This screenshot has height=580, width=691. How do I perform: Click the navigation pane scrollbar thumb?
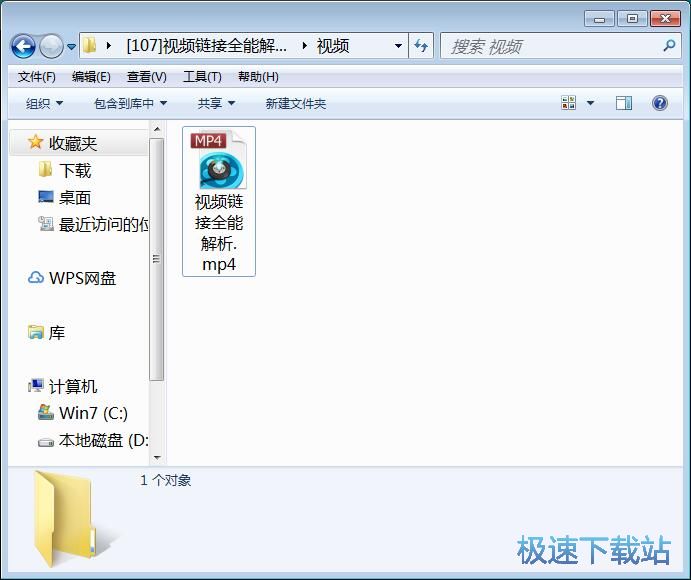click(x=156, y=259)
